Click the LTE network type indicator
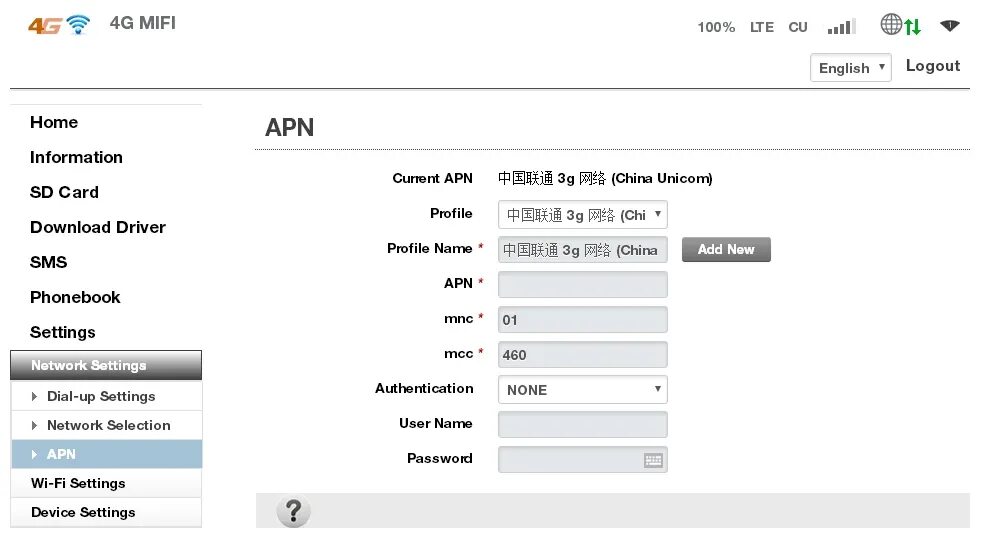Screen dimensions: 999x555 pyautogui.click(x=761, y=27)
